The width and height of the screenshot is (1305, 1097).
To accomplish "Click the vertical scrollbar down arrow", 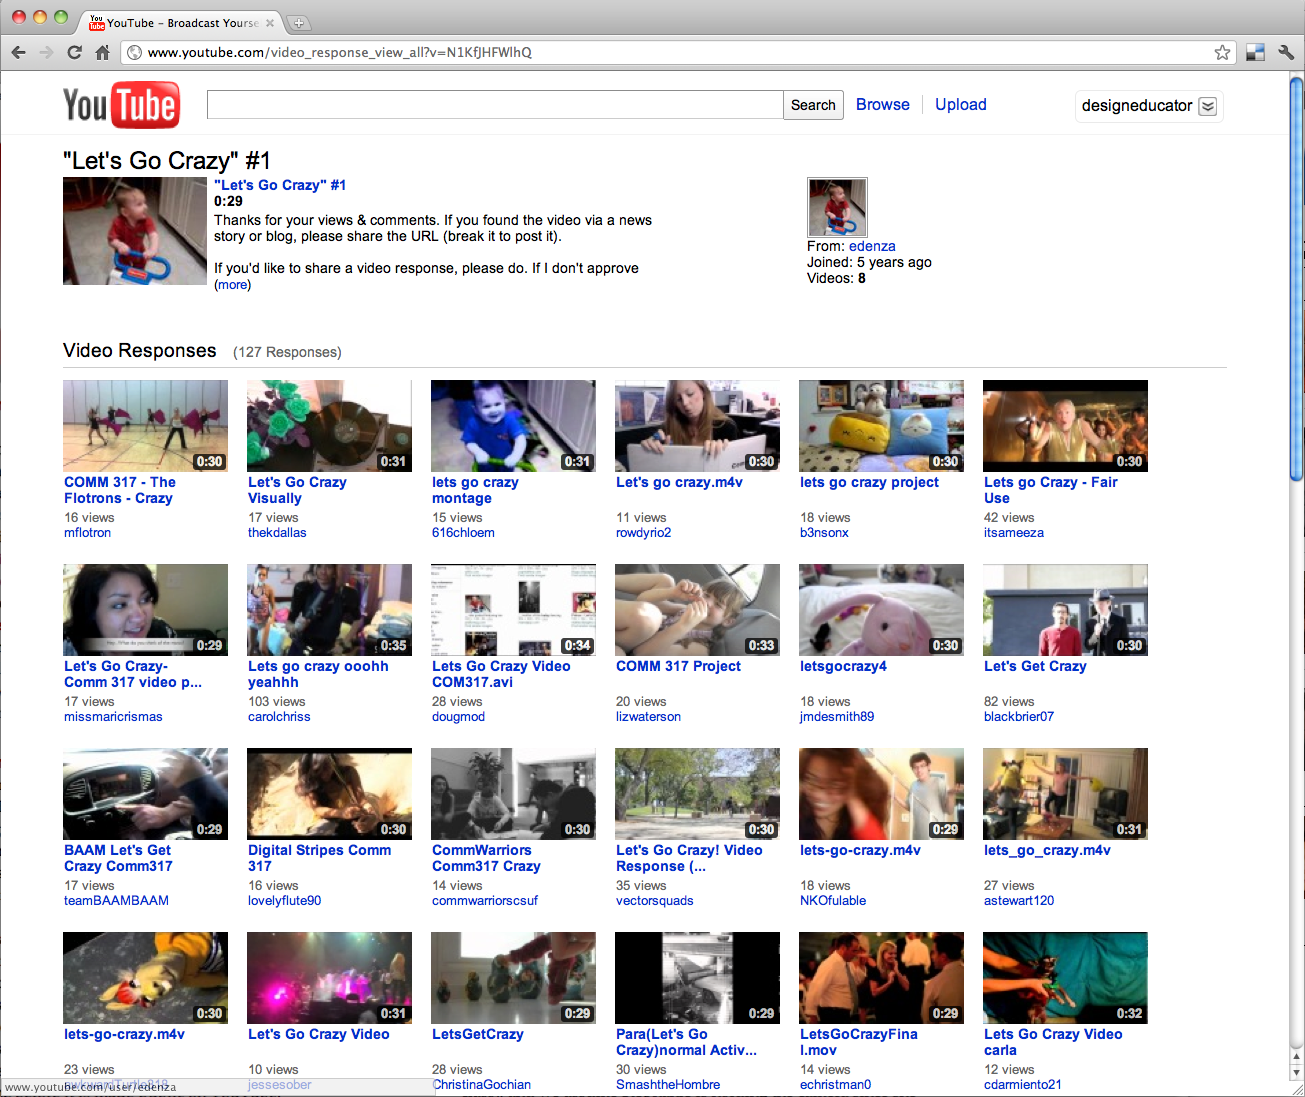I will click(x=1296, y=1072).
